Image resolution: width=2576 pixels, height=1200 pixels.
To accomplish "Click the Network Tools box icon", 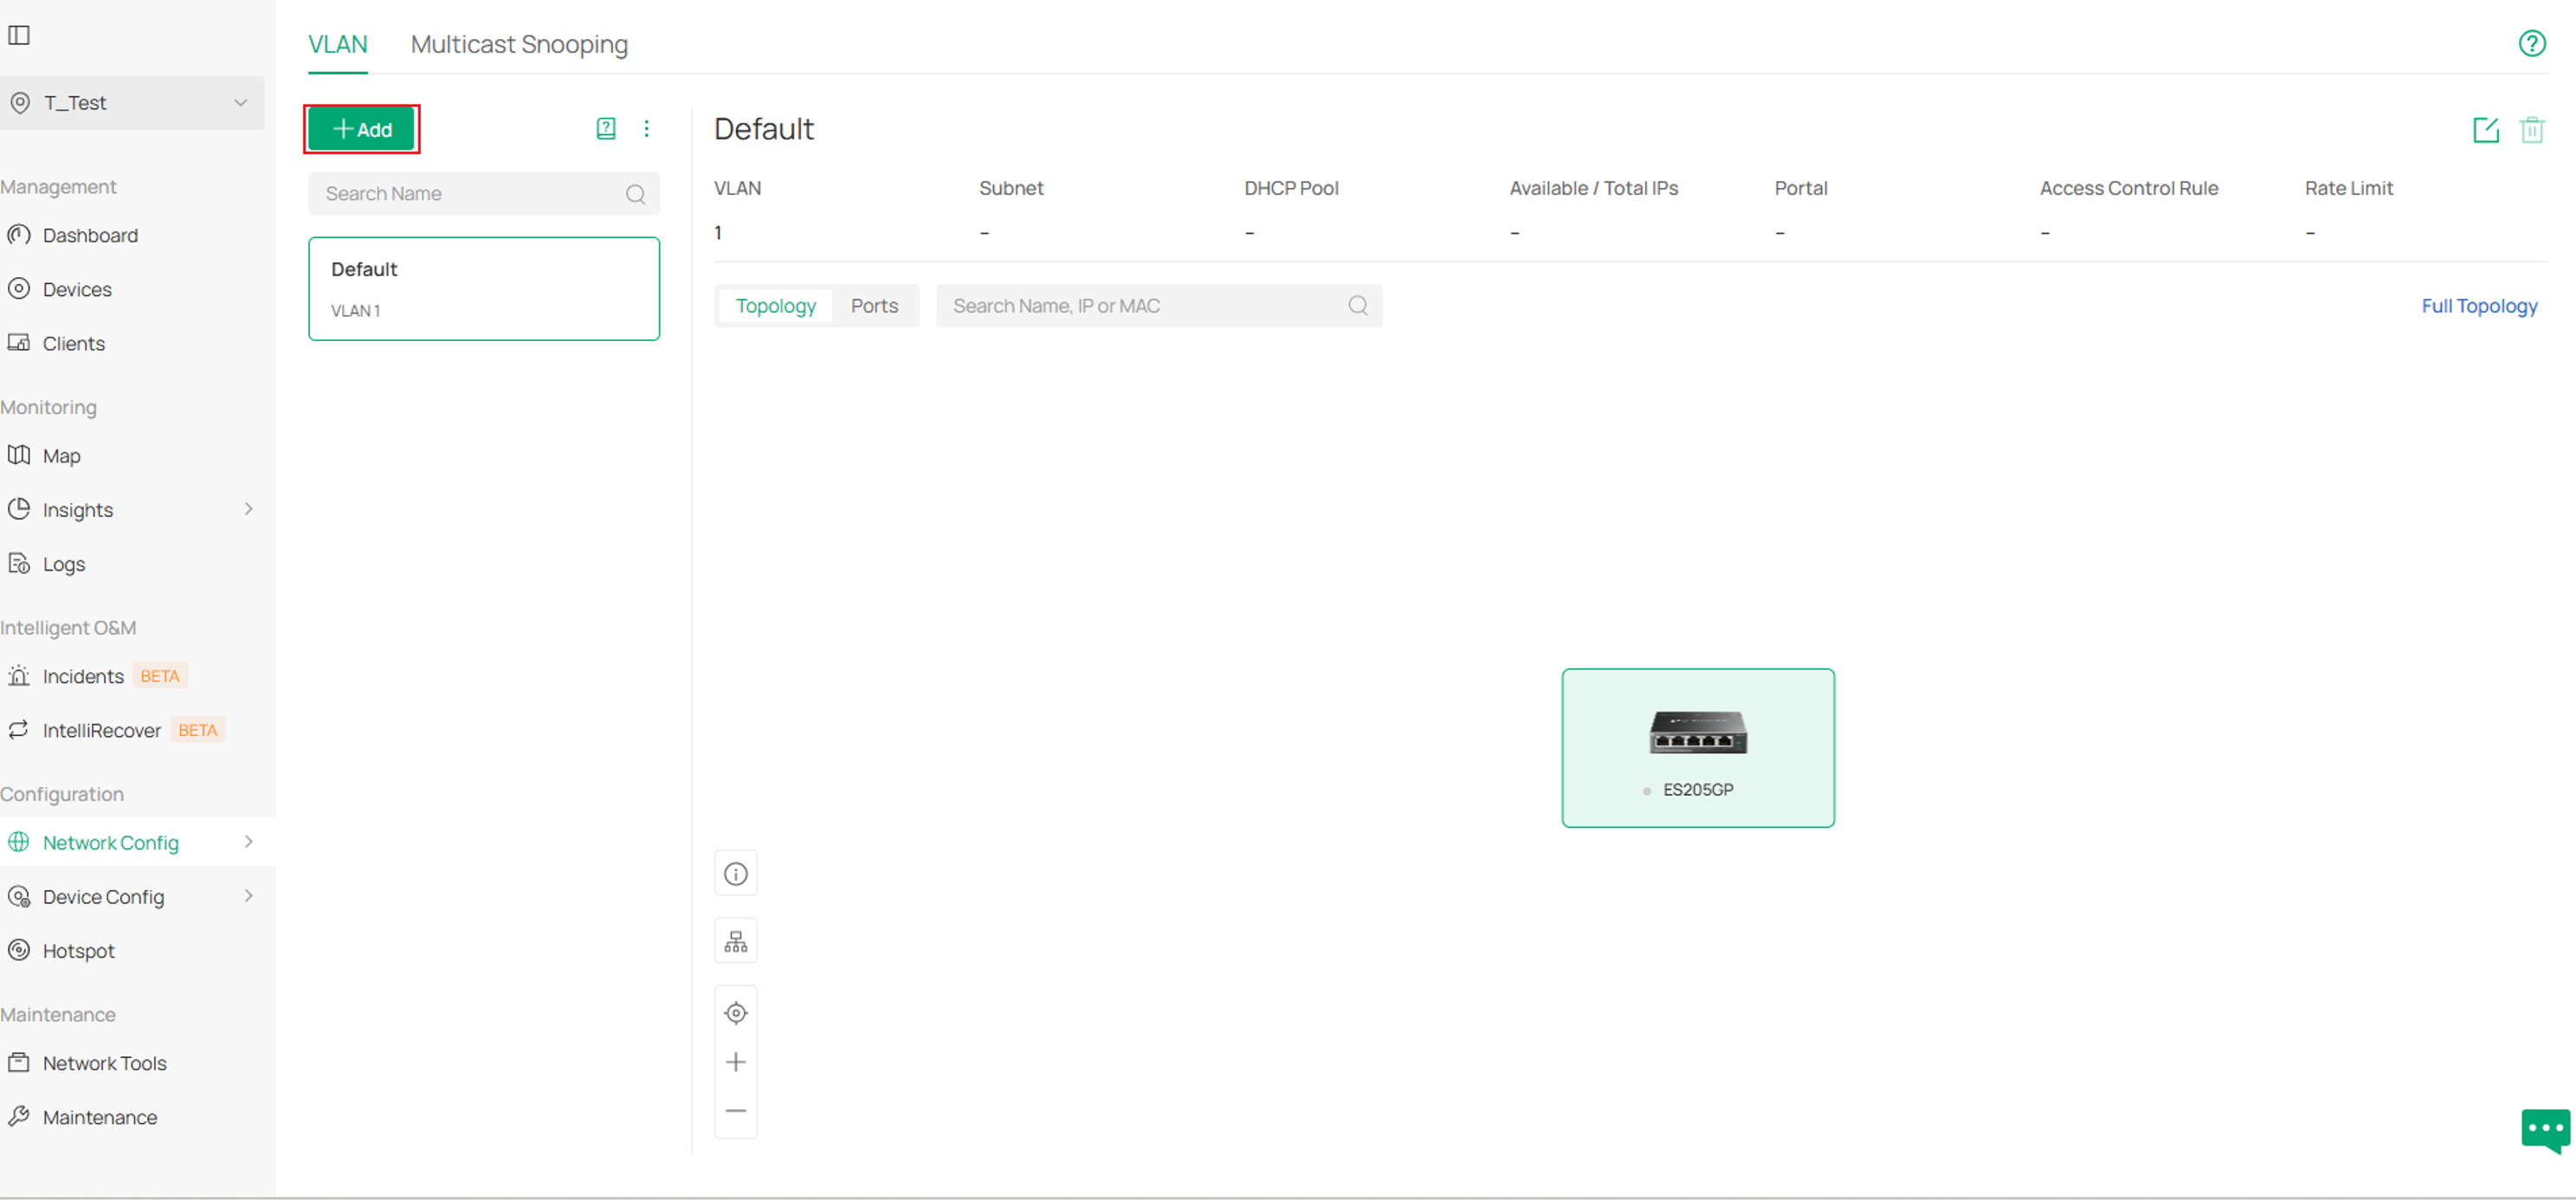I will tap(19, 1062).
